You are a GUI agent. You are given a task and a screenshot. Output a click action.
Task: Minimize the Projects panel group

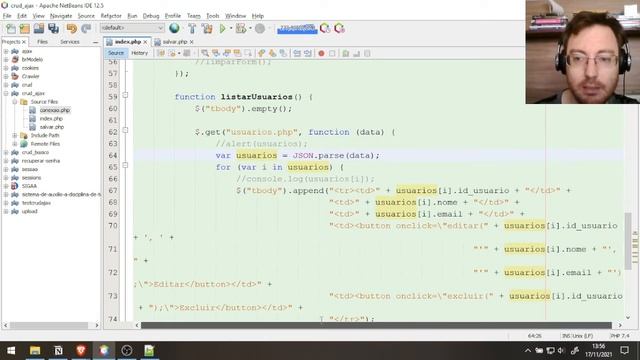tap(96, 42)
